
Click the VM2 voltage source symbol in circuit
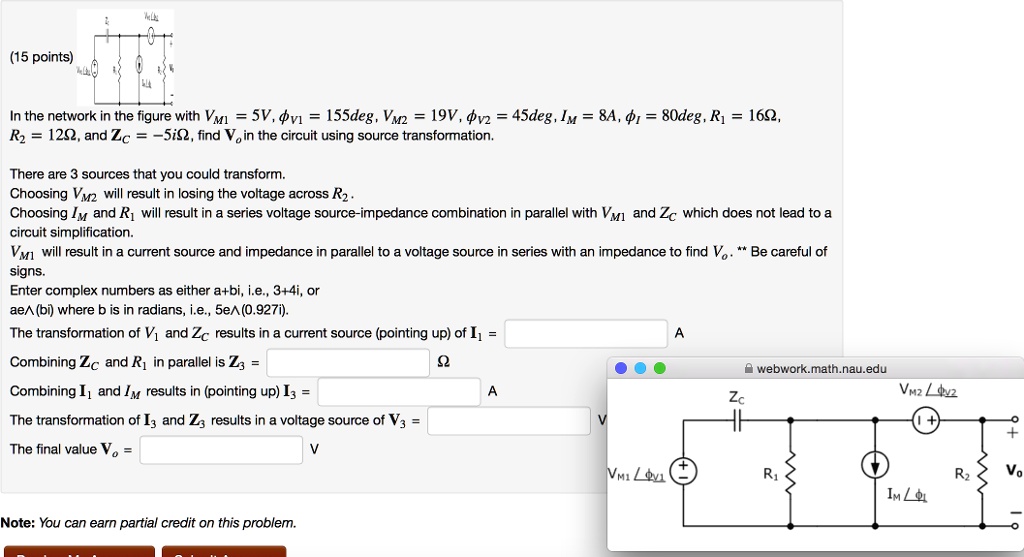925,421
